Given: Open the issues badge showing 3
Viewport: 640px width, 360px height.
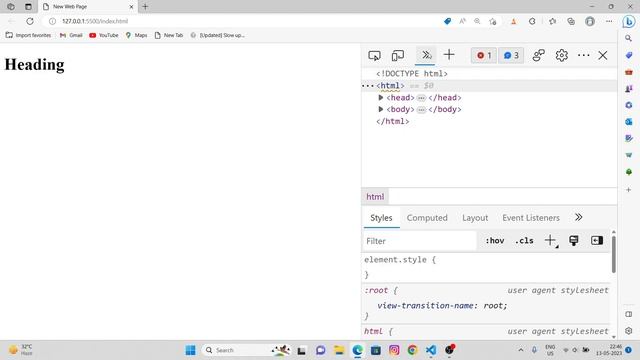Looking at the screenshot, I should [511, 55].
